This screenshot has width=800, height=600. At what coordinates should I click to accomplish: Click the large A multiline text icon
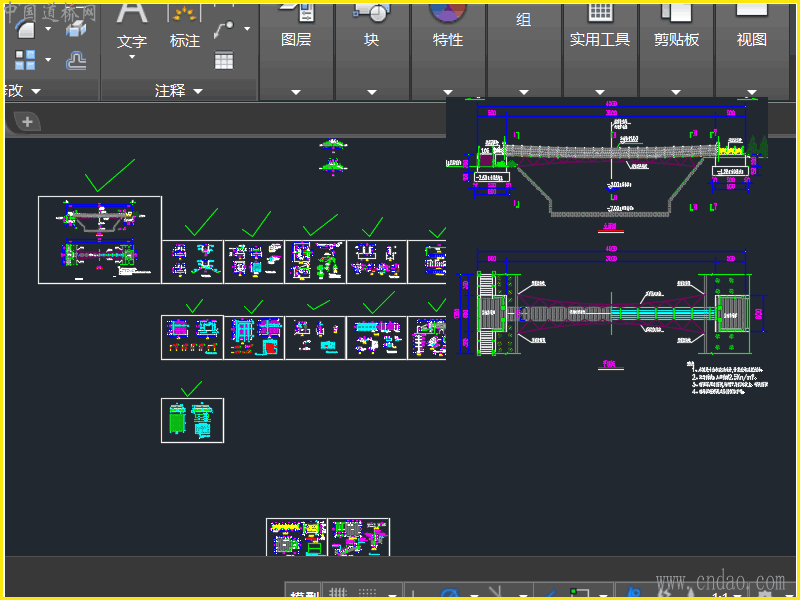[132, 13]
